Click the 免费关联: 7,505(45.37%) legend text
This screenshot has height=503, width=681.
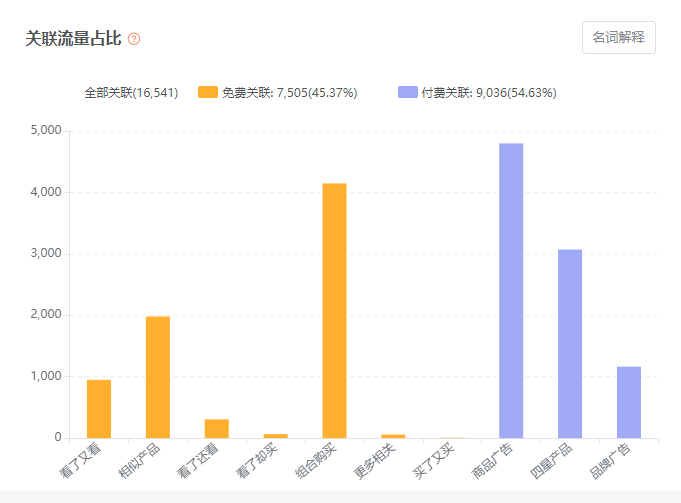coord(290,93)
